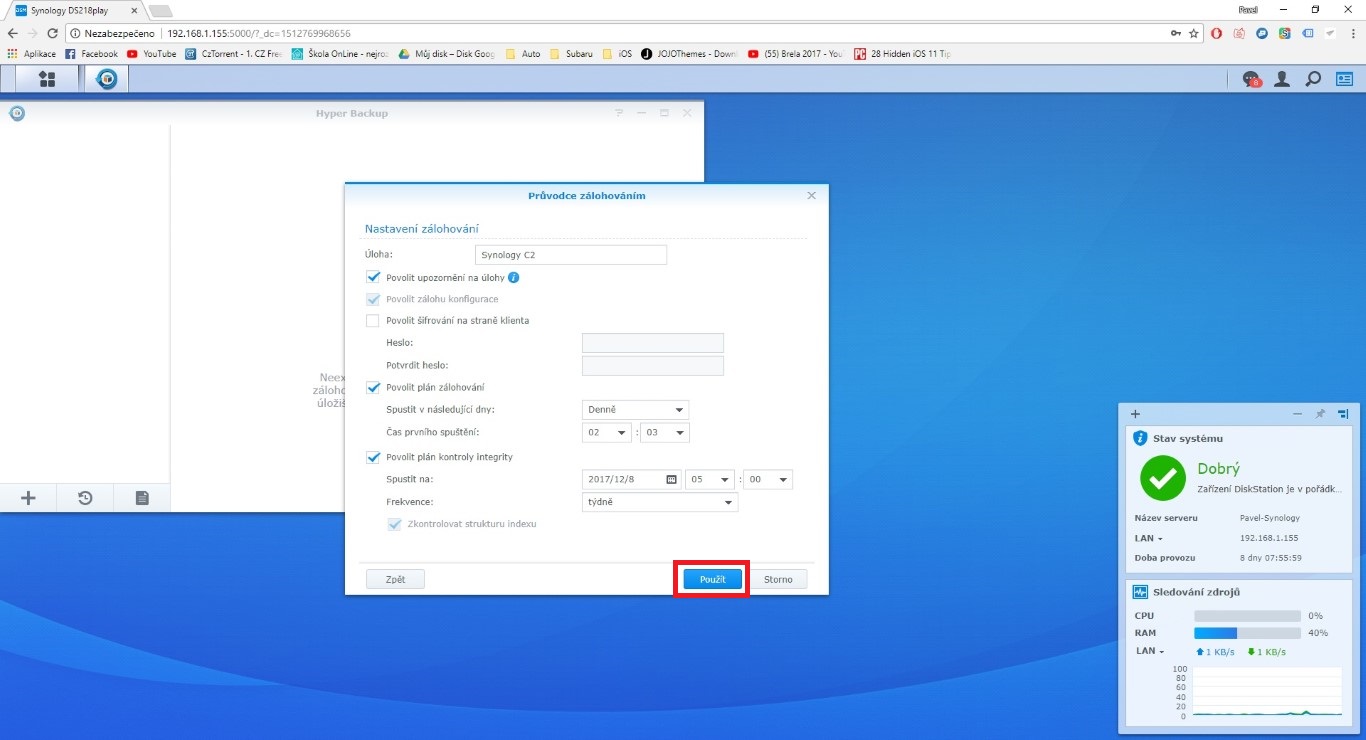The width and height of the screenshot is (1366, 740).
Task: Click the Zpět button
Action: (395, 579)
